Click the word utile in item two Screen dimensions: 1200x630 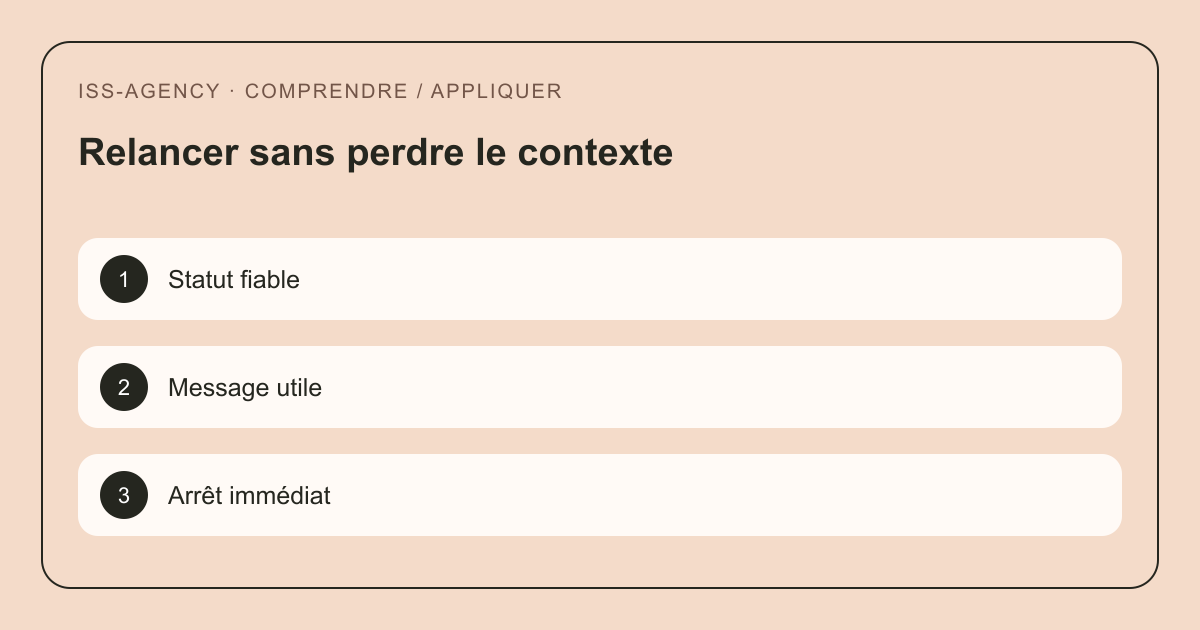pyautogui.click(x=295, y=388)
